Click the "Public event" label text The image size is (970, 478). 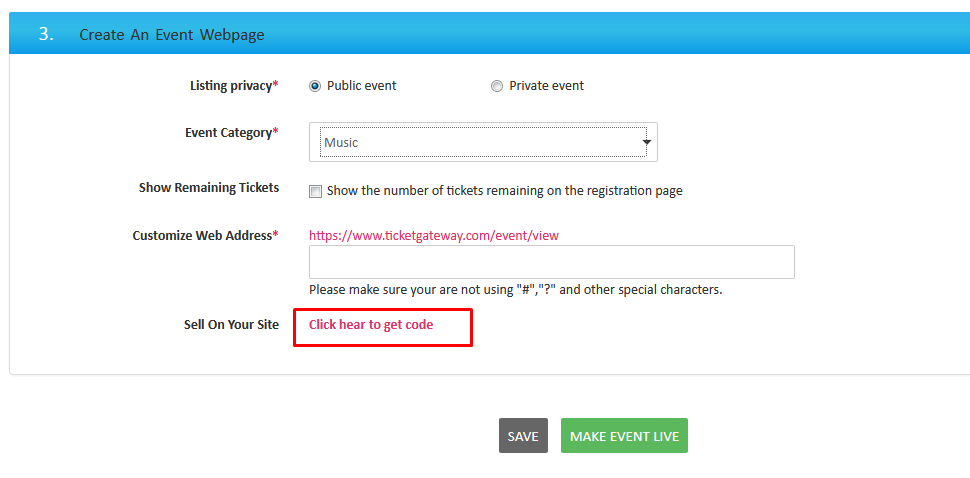pyautogui.click(x=361, y=86)
